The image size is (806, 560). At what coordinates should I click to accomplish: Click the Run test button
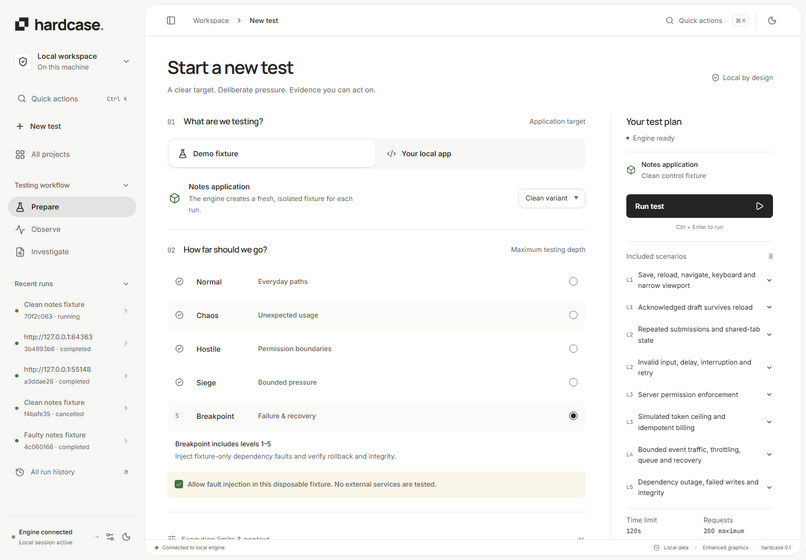pos(699,206)
